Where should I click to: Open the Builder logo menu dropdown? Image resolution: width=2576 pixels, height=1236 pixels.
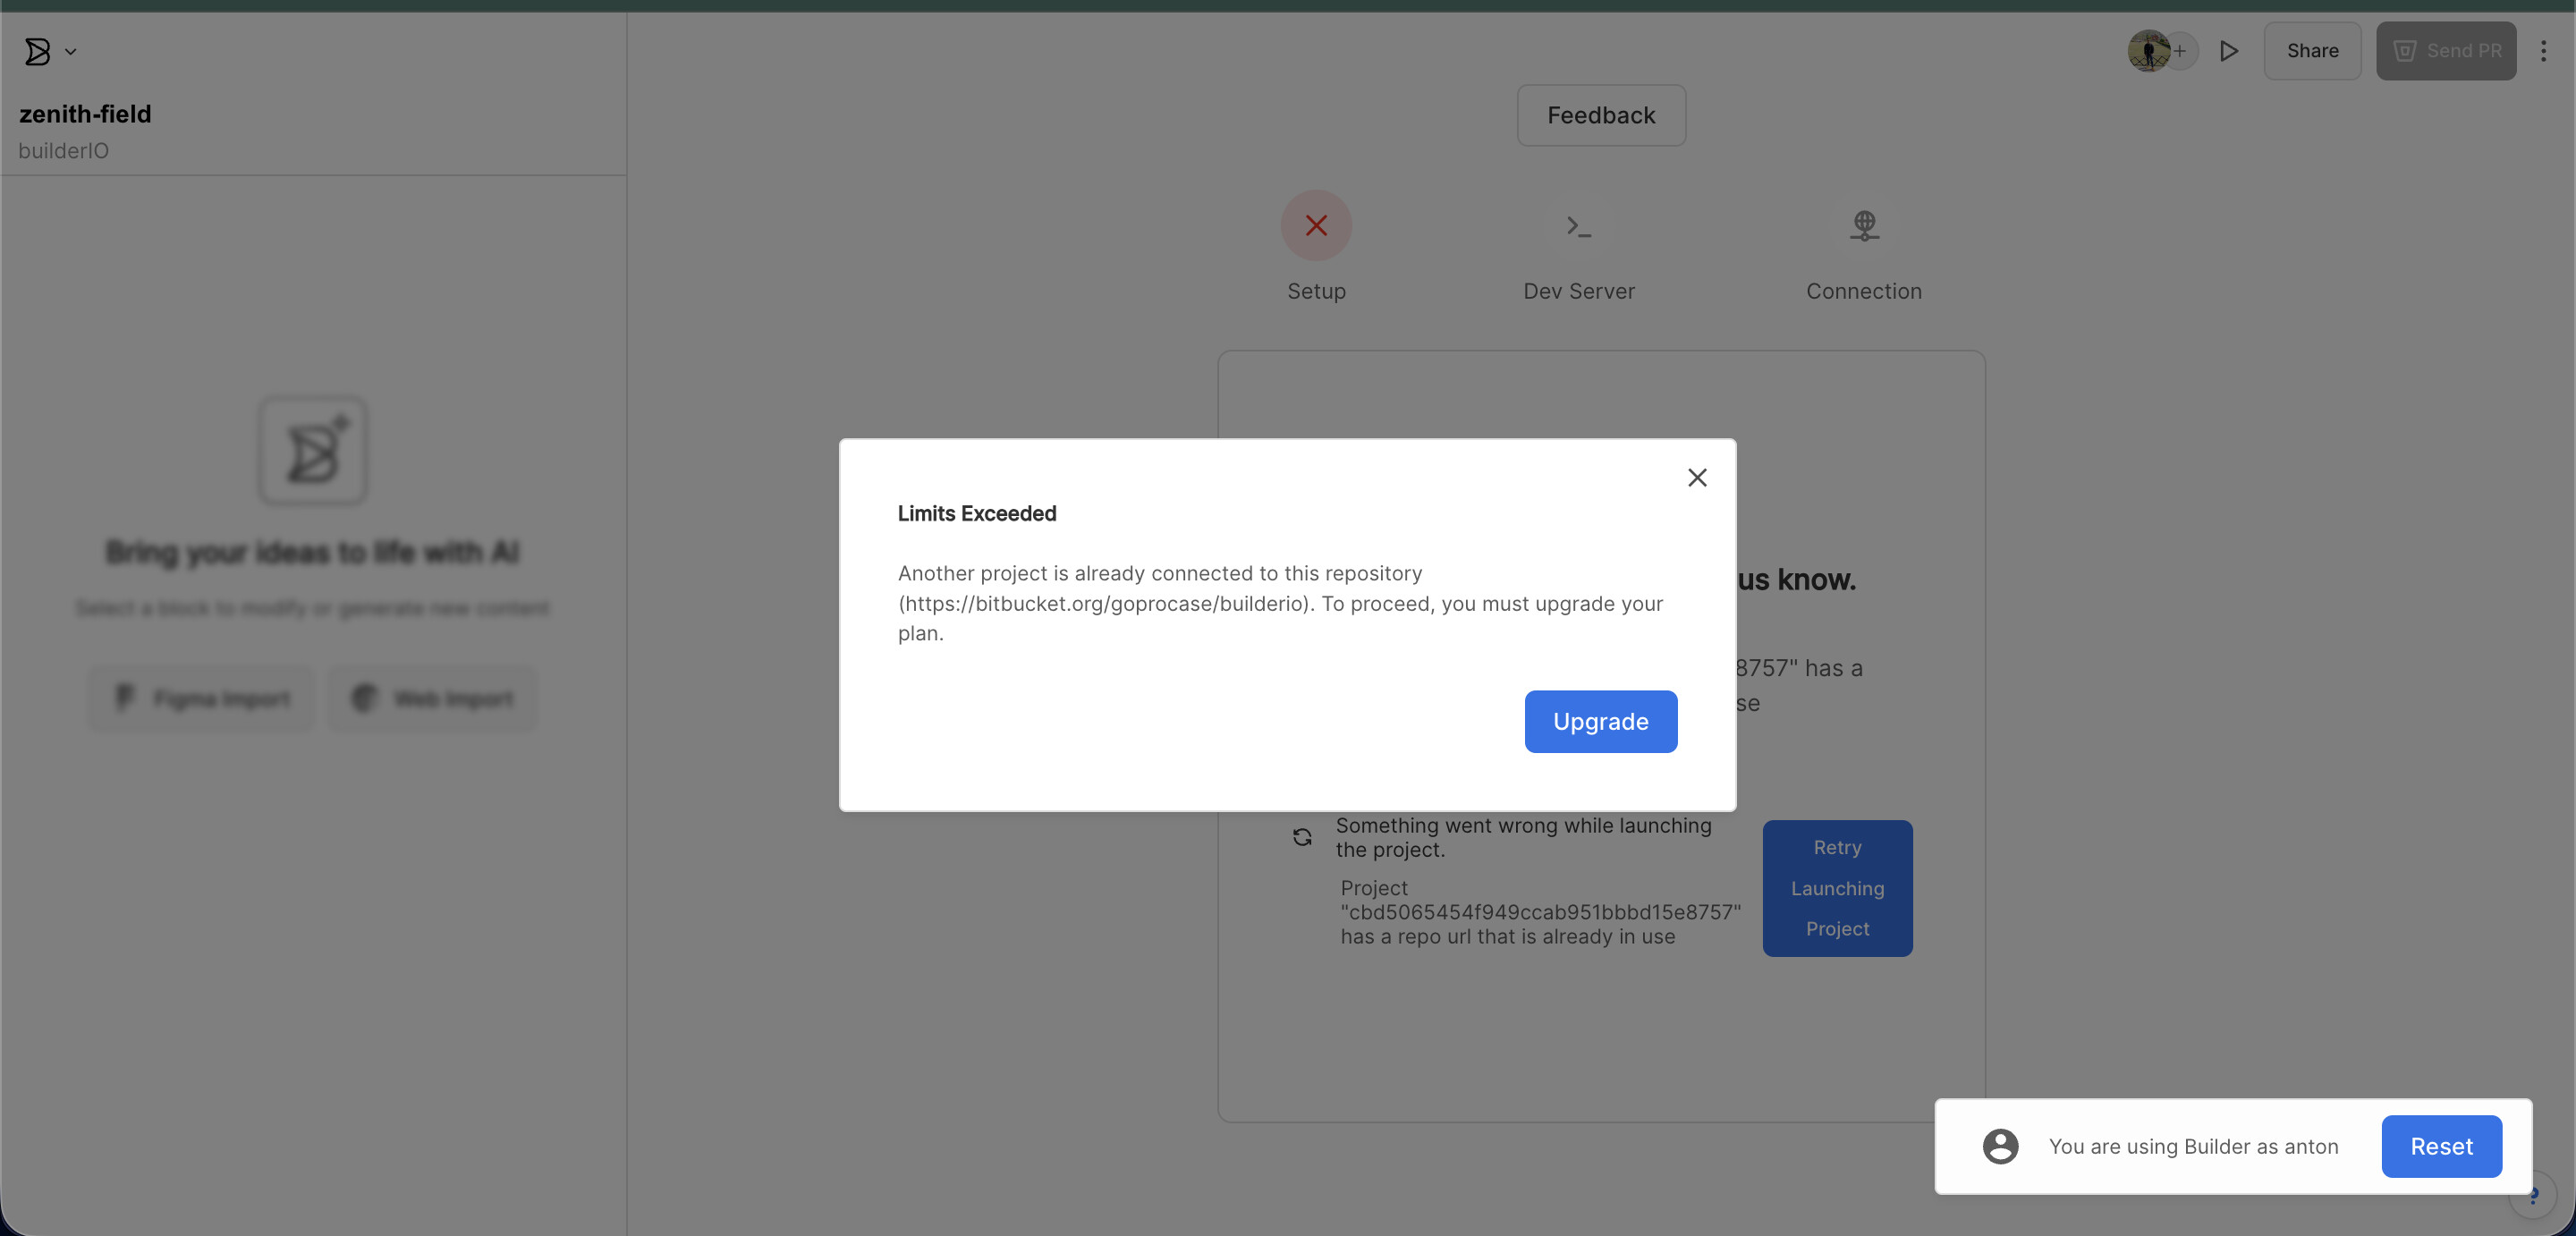click(71, 51)
